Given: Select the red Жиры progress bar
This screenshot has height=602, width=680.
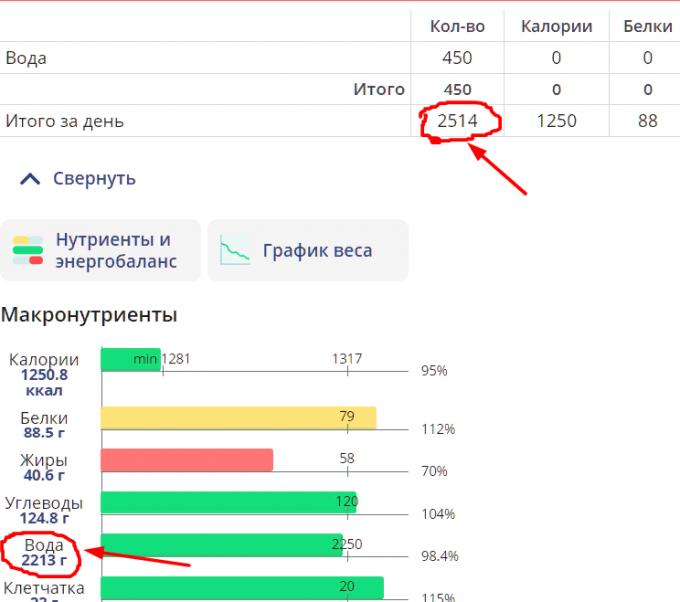Looking at the screenshot, I should tap(187, 459).
